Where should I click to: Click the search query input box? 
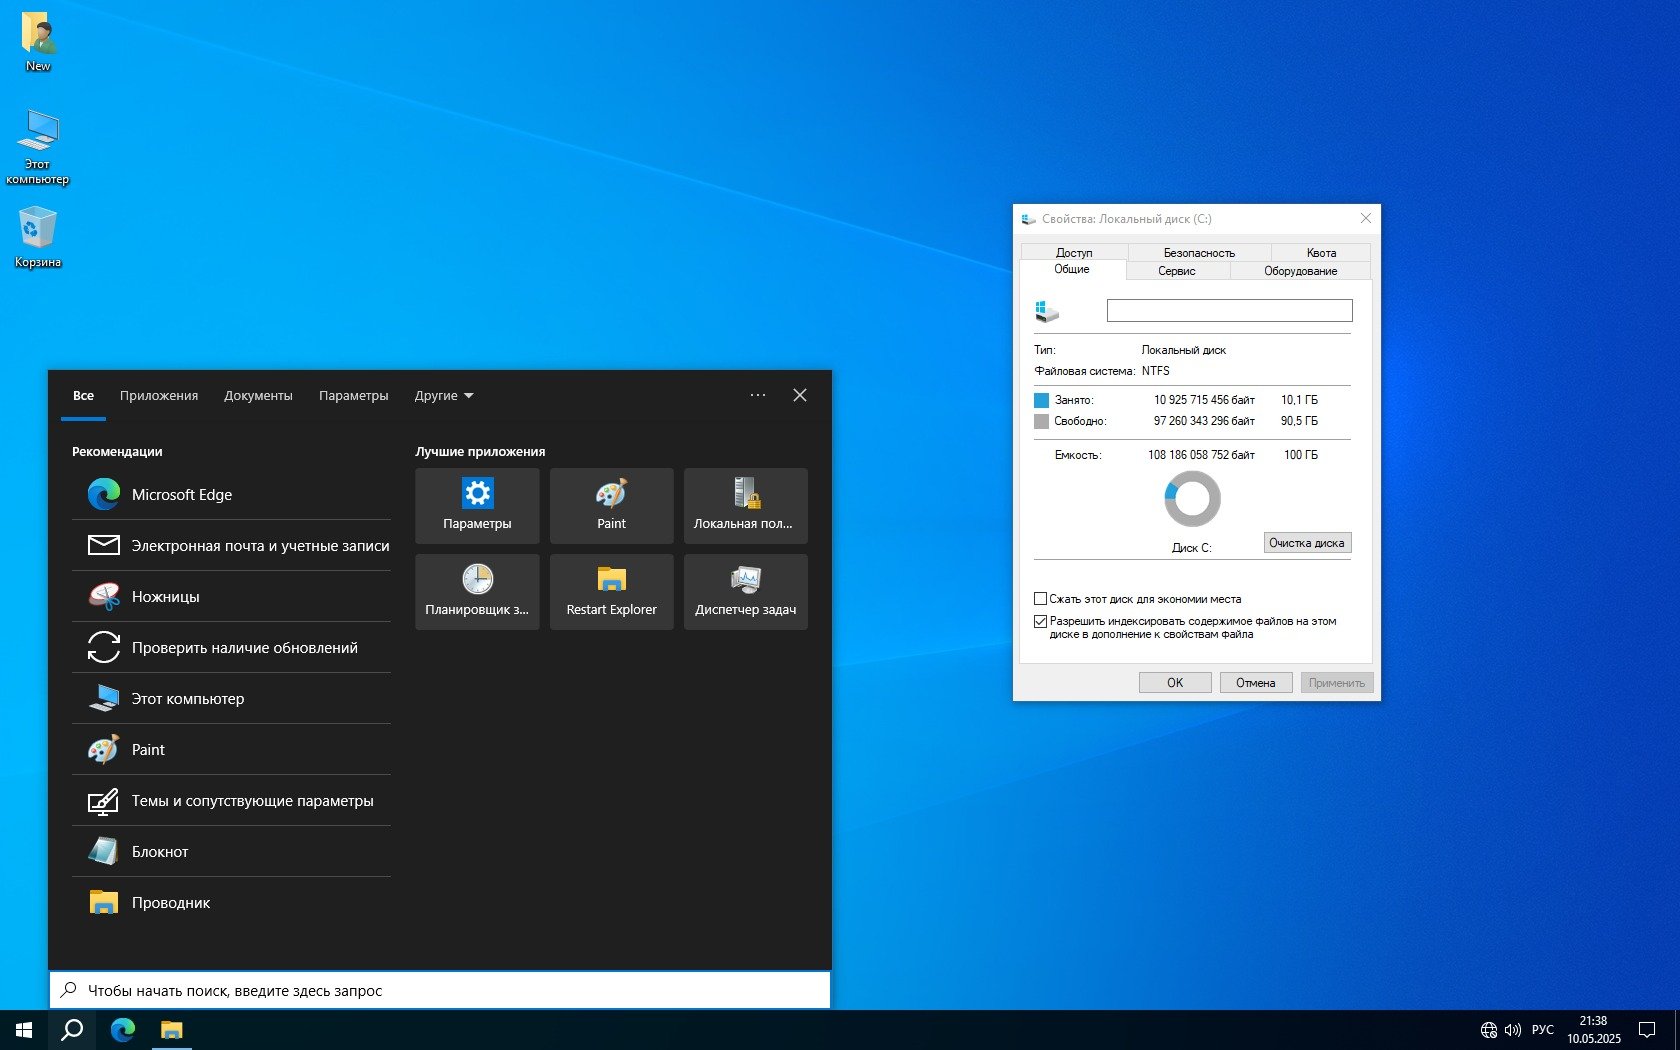coord(440,991)
